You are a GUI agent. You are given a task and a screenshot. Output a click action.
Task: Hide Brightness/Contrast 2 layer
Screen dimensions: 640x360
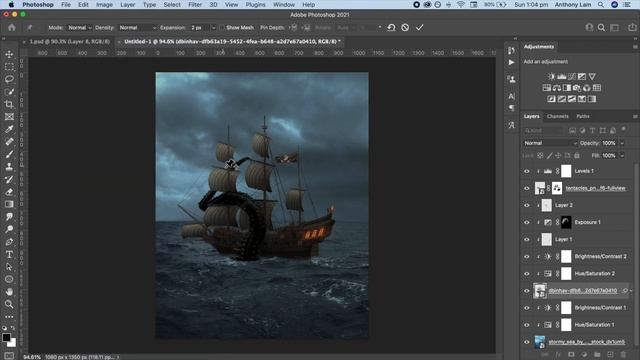tap(527, 257)
